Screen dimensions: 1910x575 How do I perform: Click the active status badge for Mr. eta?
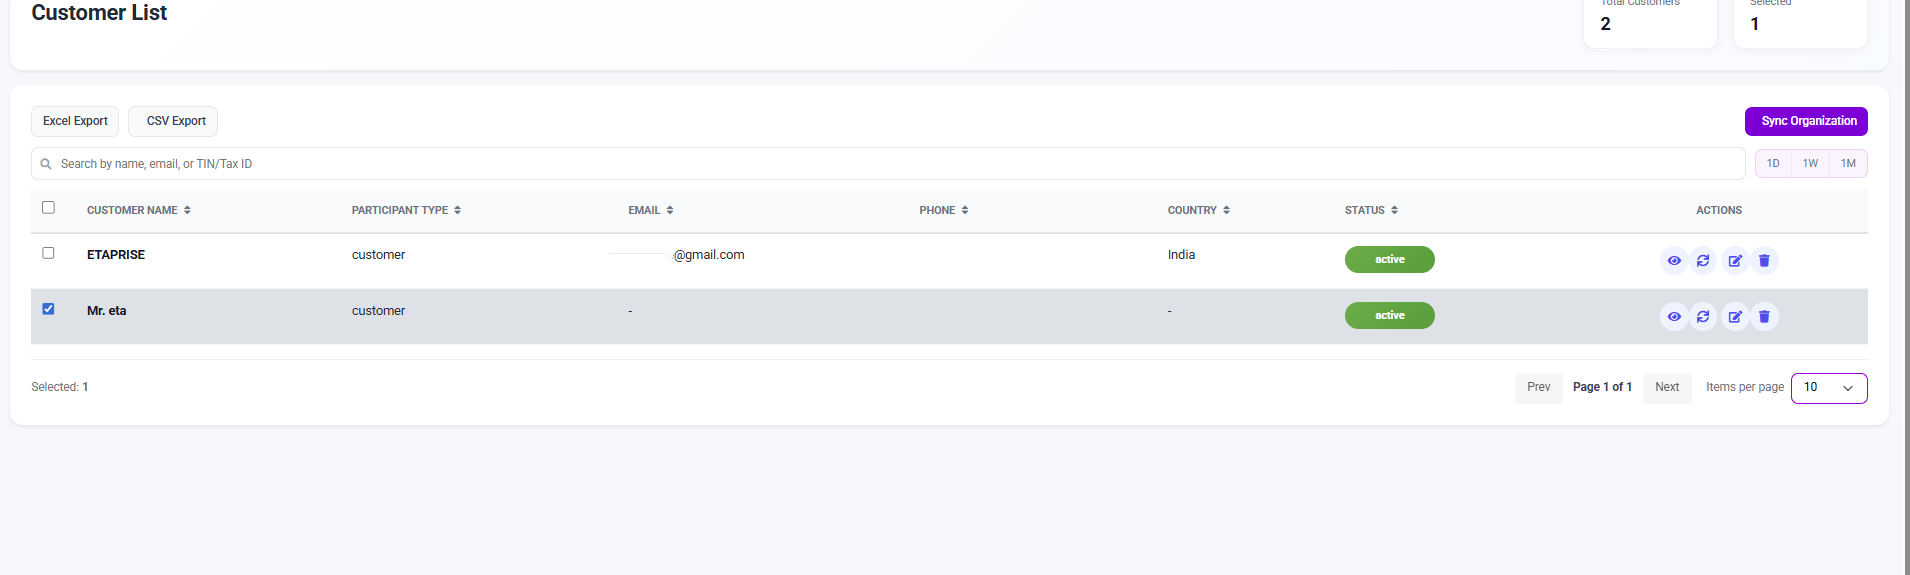pyautogui.click(x=1390, y=316)
